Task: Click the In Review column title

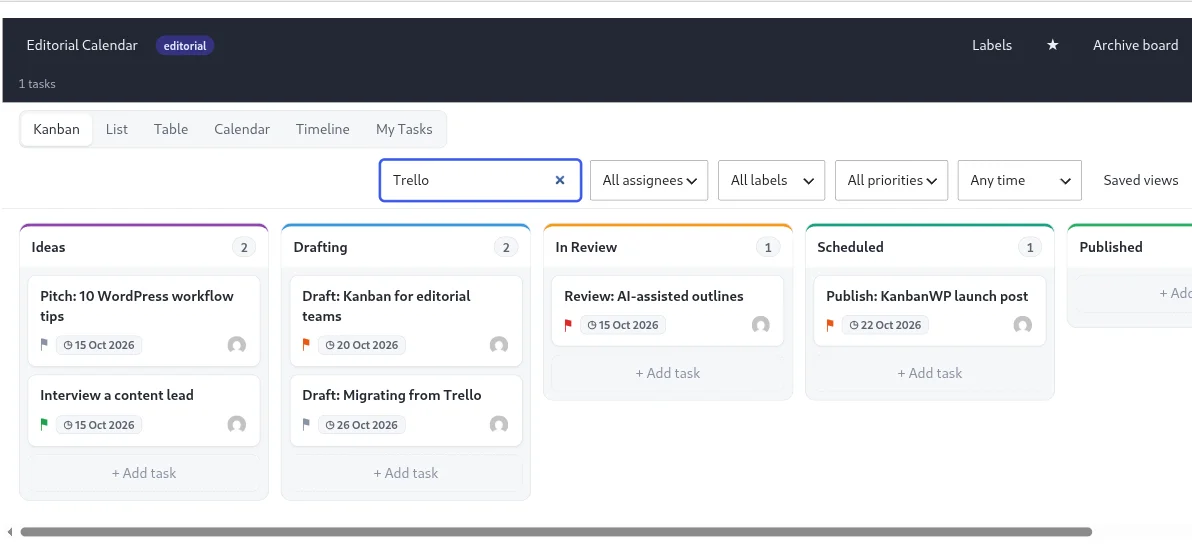Action: click(586, 247)
